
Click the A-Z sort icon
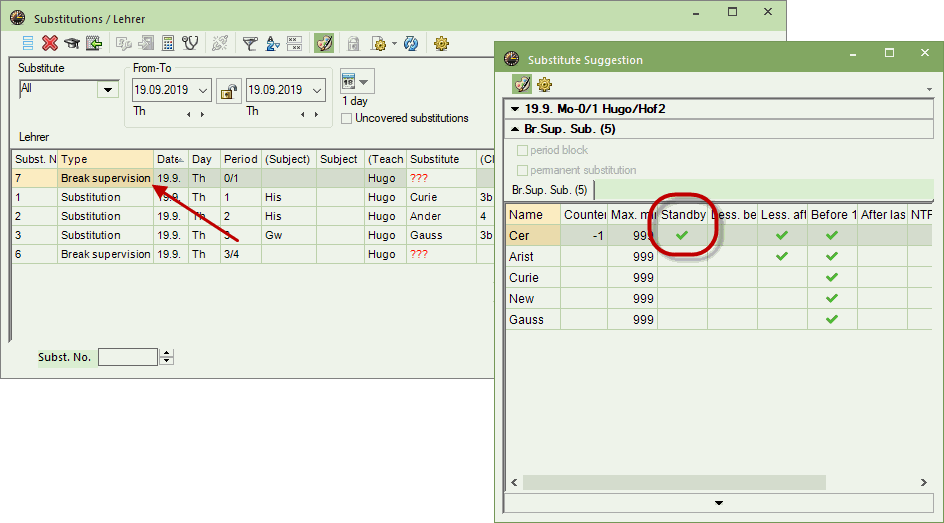point(273,43)
